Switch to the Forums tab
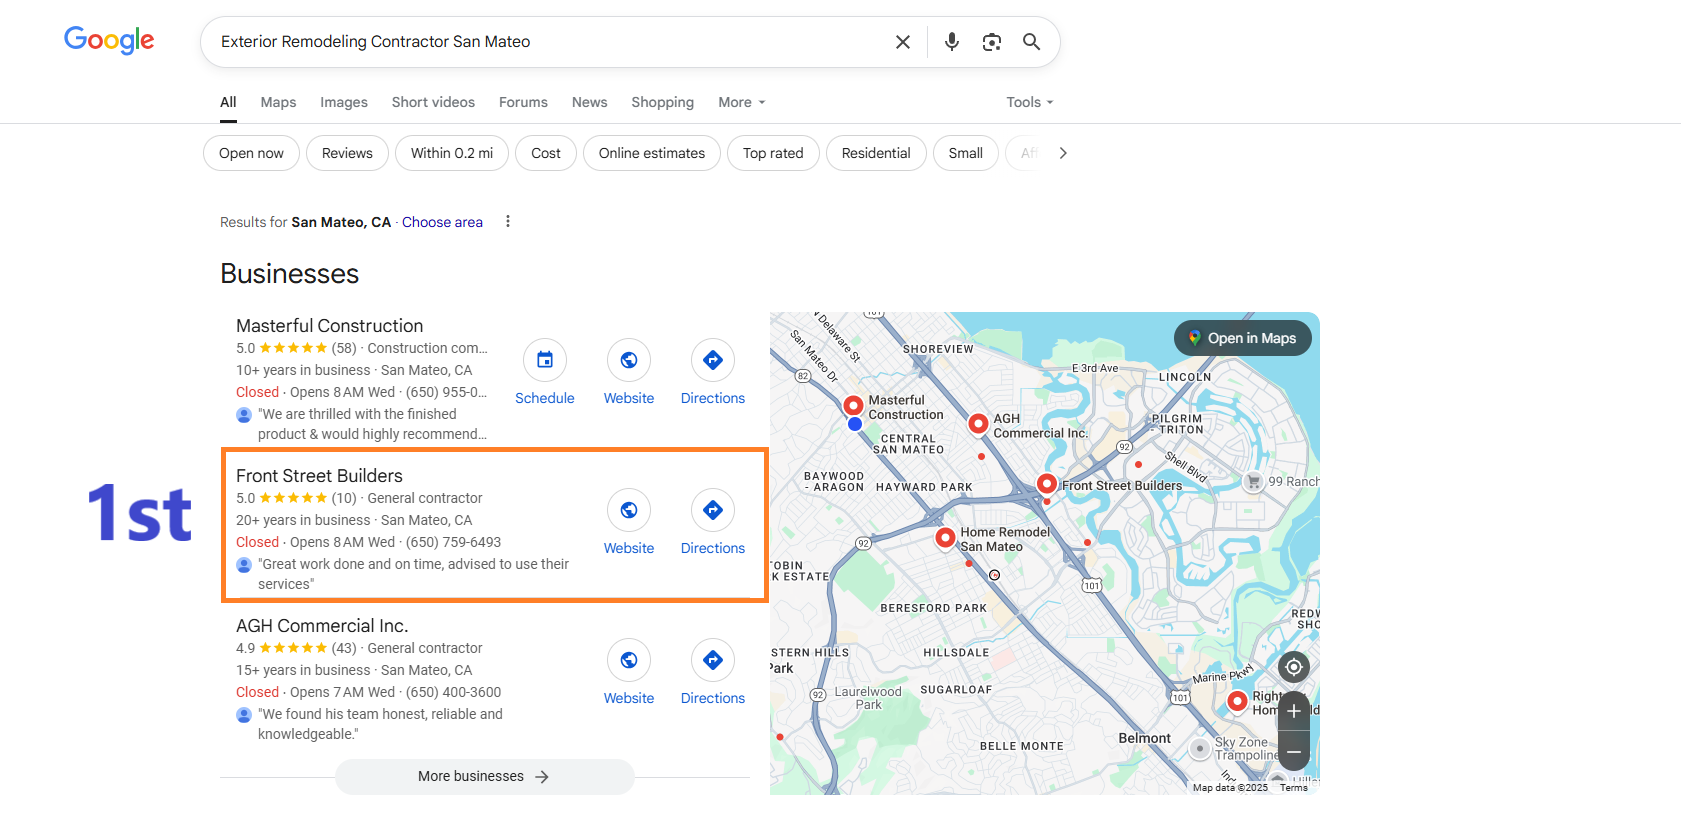This screenshot has width=1681, height=820. click(x=523, y=102)
